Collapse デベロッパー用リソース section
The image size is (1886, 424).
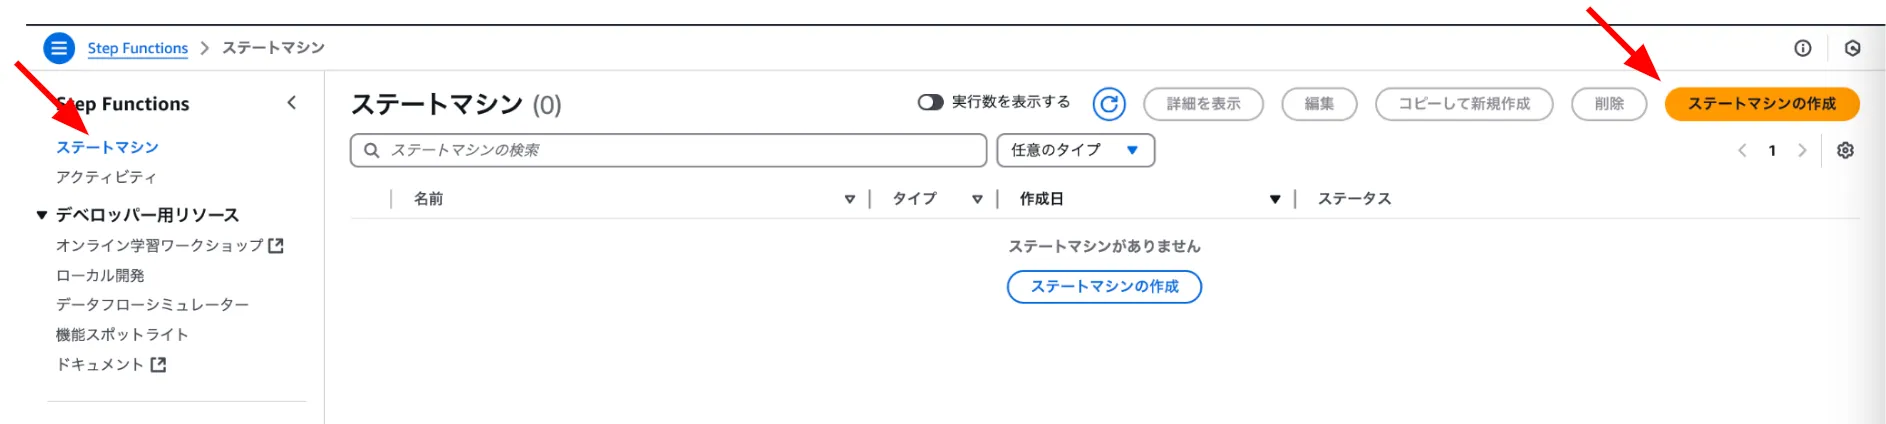(42, 215)
